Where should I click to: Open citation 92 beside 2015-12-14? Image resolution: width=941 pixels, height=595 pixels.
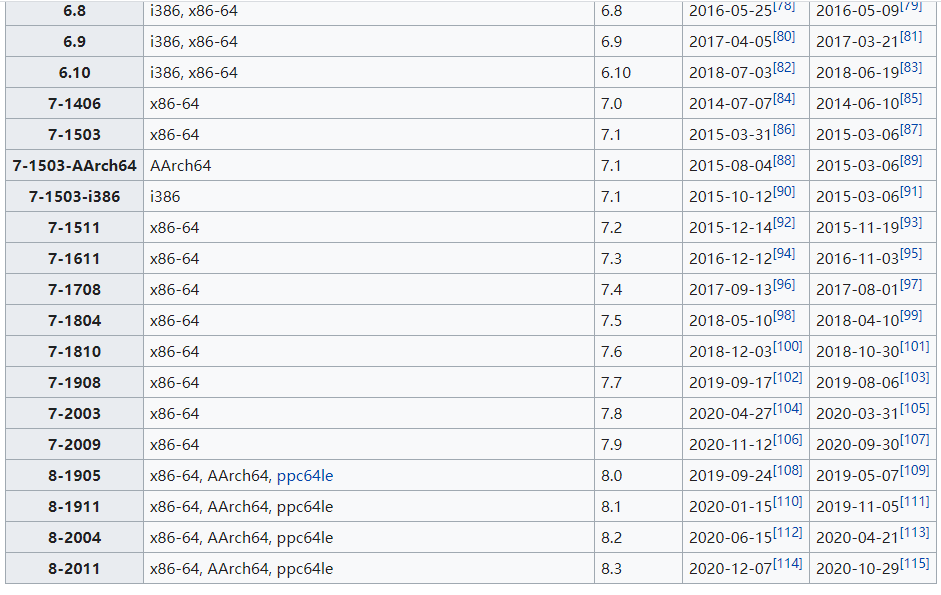point(784,223)
